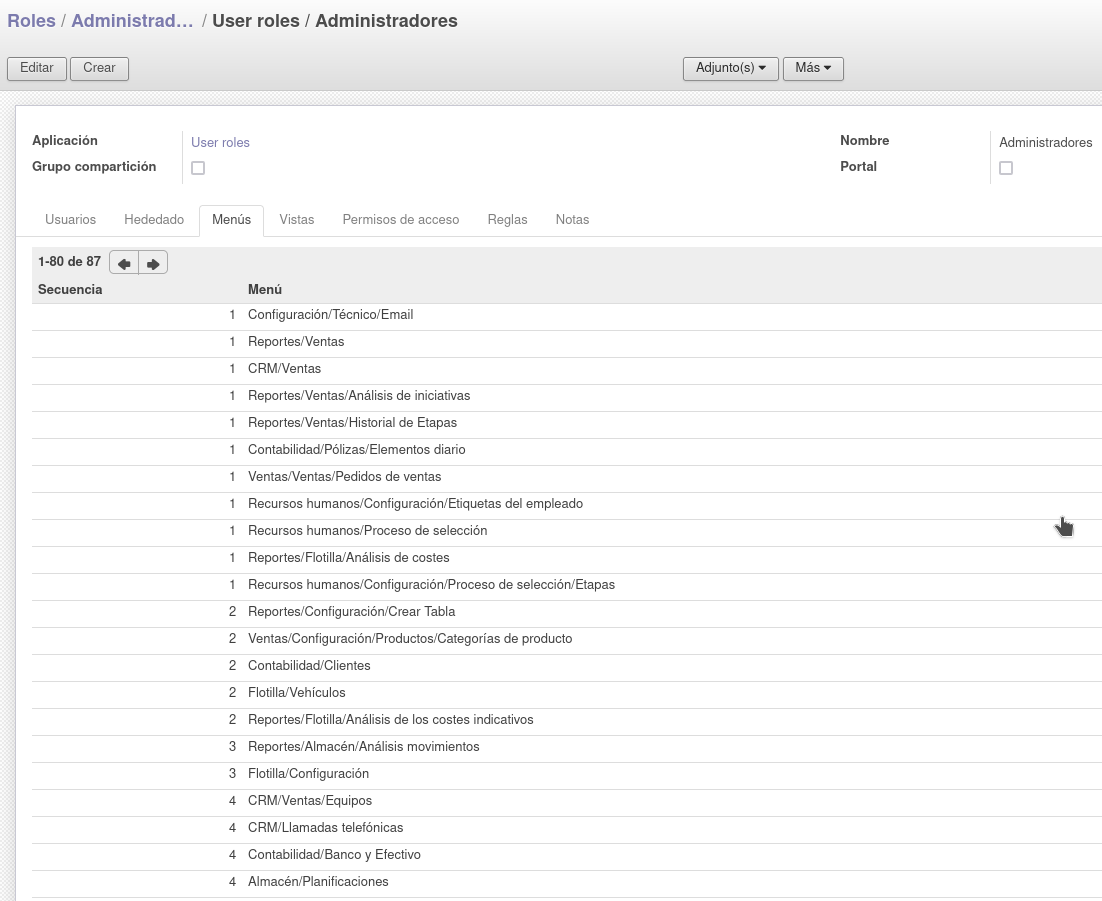Go to previous page of menu list
Image resolution: width=1102 pixels, height=901 pixels.
coord(124,263)
